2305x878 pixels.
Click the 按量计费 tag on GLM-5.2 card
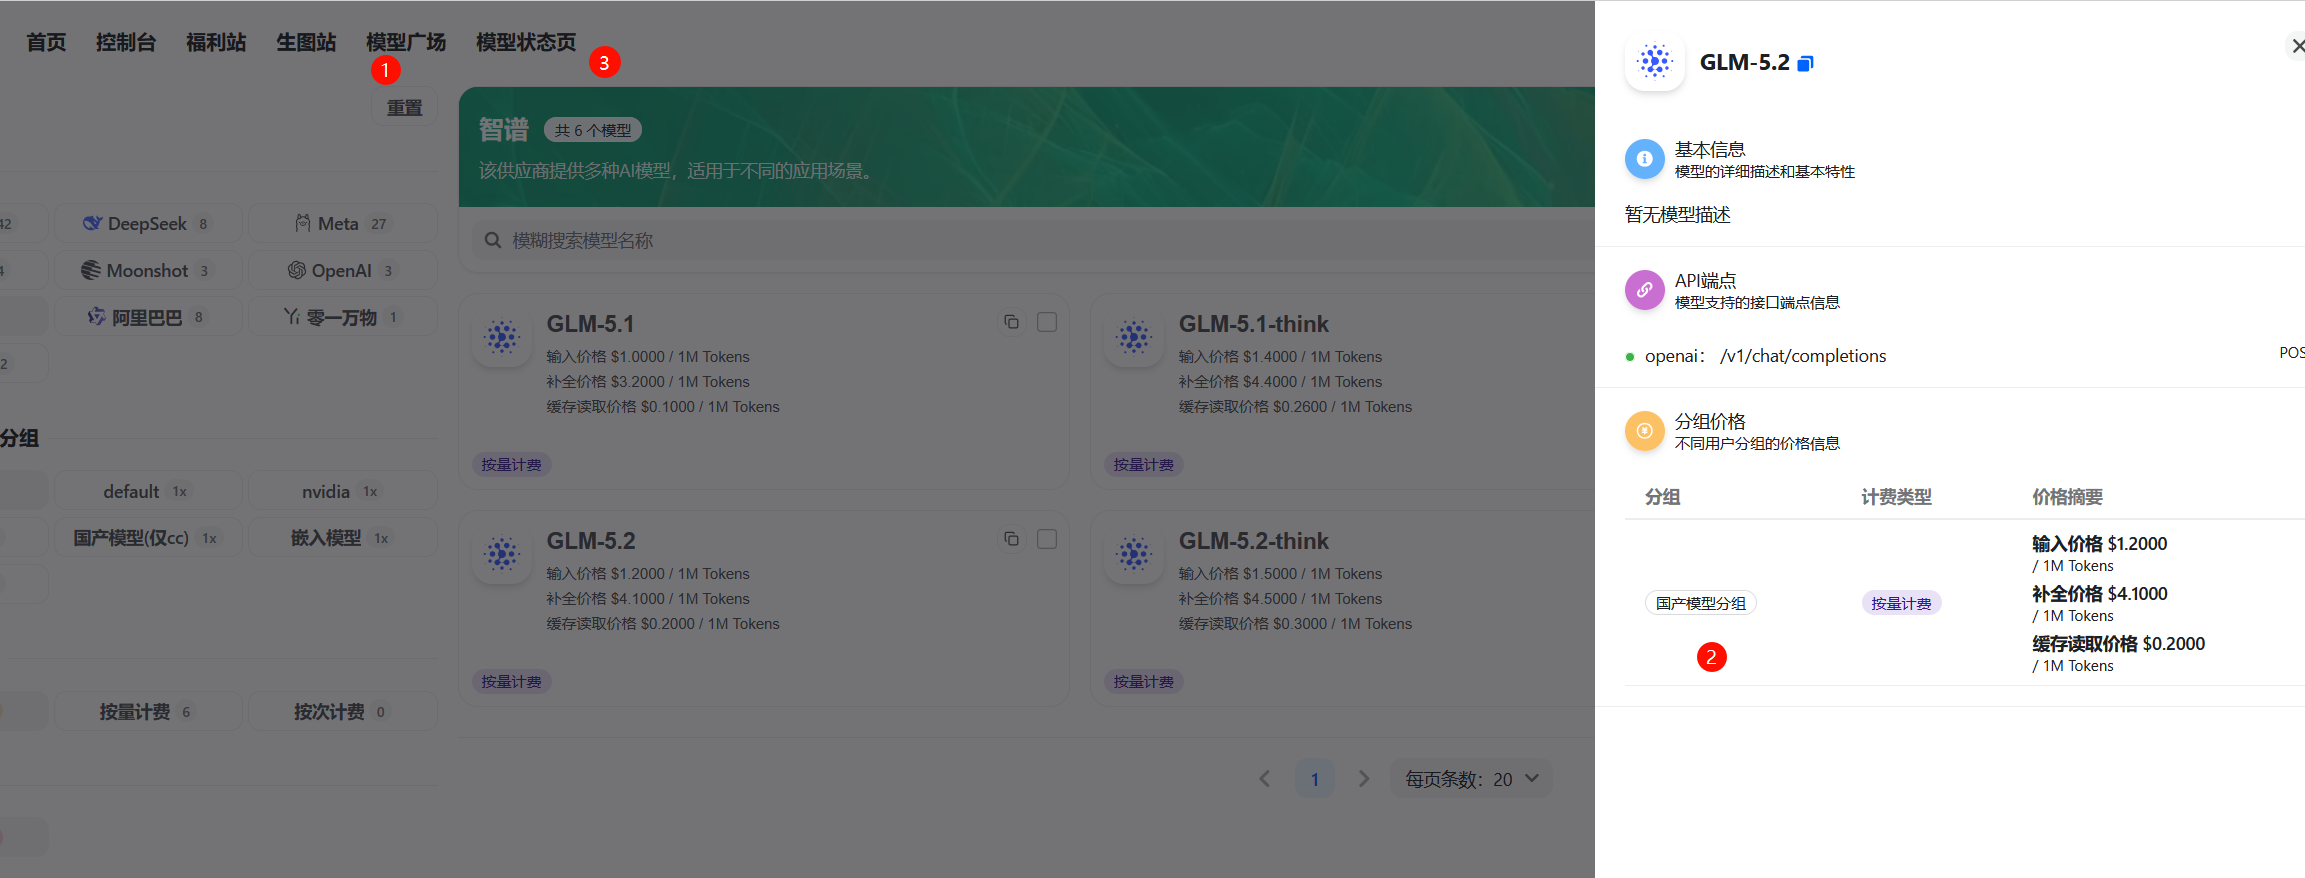pos(511,682)
